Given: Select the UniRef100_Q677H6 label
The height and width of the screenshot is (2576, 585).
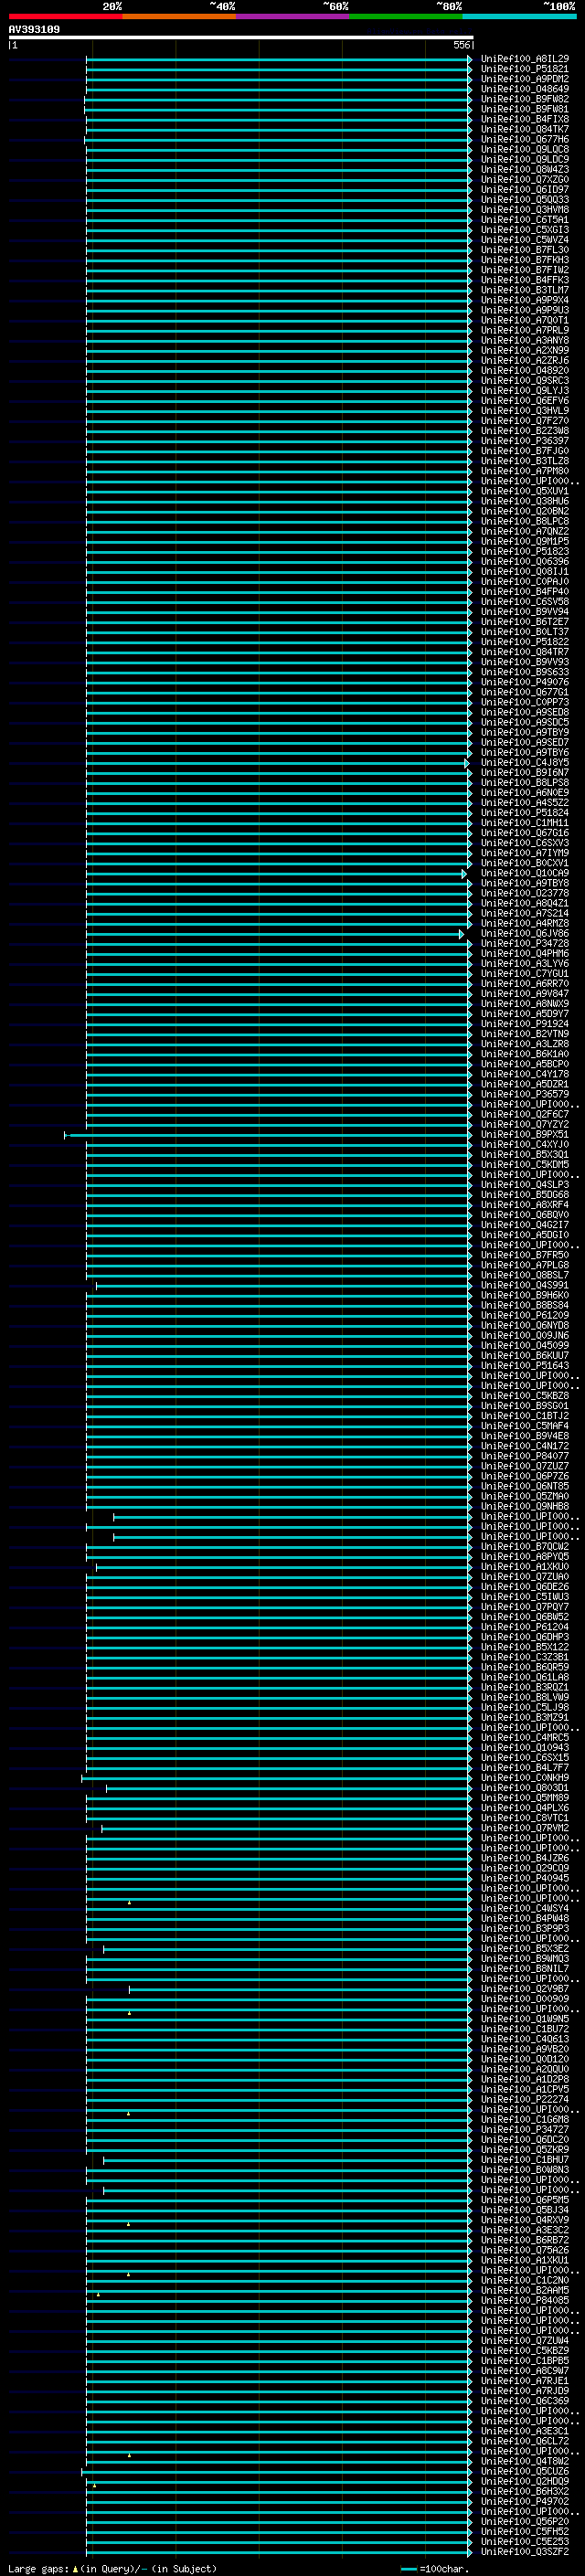Looking at the screenshot, I should (x=524, y=139).
